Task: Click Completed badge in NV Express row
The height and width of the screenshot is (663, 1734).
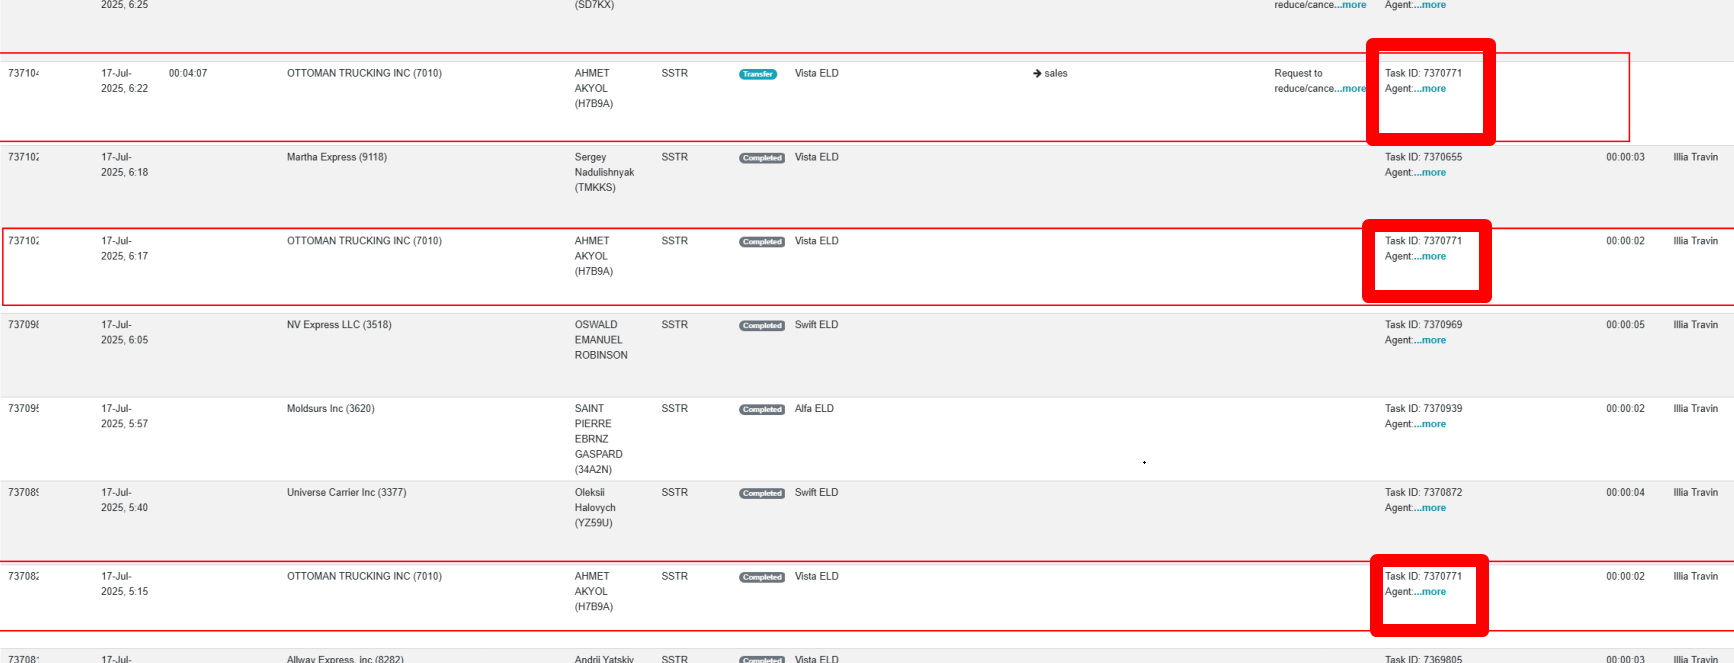Action: pyautogui.click(x=762, y=326)
